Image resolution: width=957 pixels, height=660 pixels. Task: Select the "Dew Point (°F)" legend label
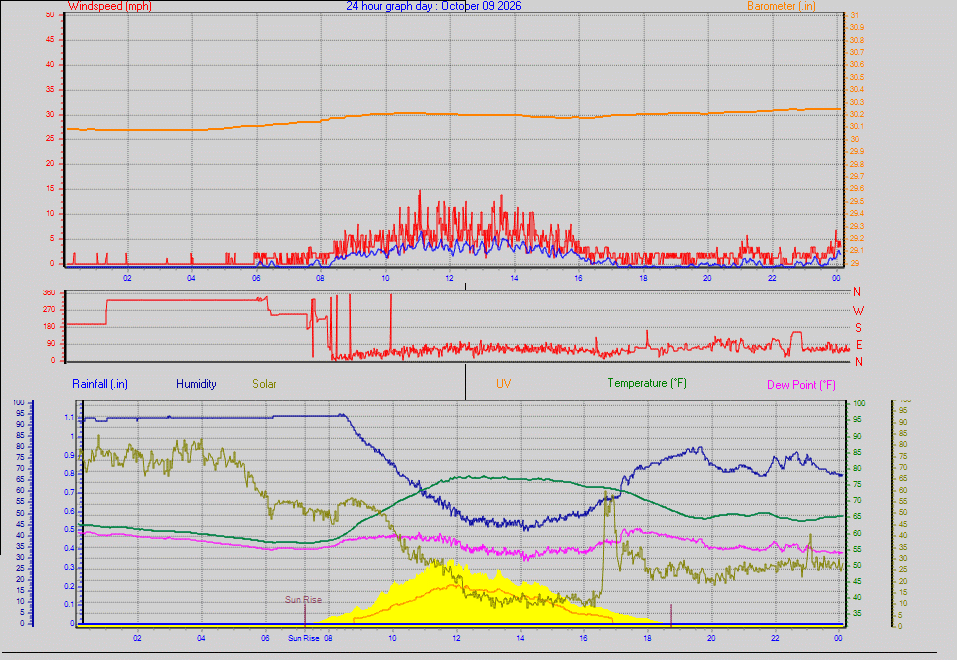click(801, 385)
